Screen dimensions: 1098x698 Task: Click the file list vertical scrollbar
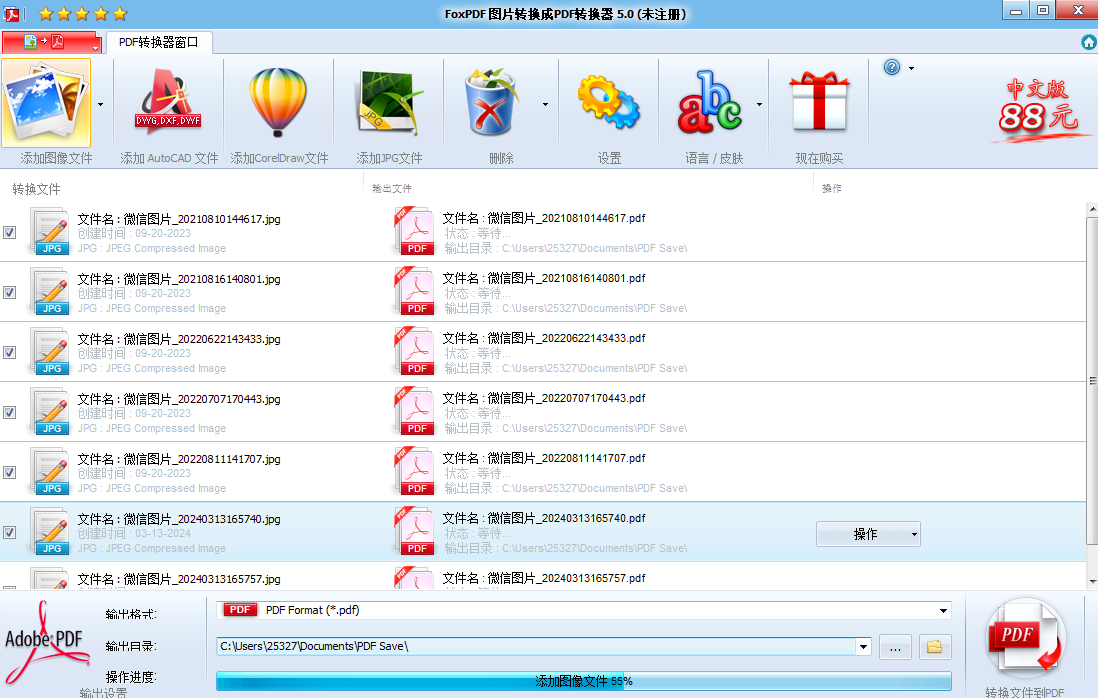tap(1092, 380)
